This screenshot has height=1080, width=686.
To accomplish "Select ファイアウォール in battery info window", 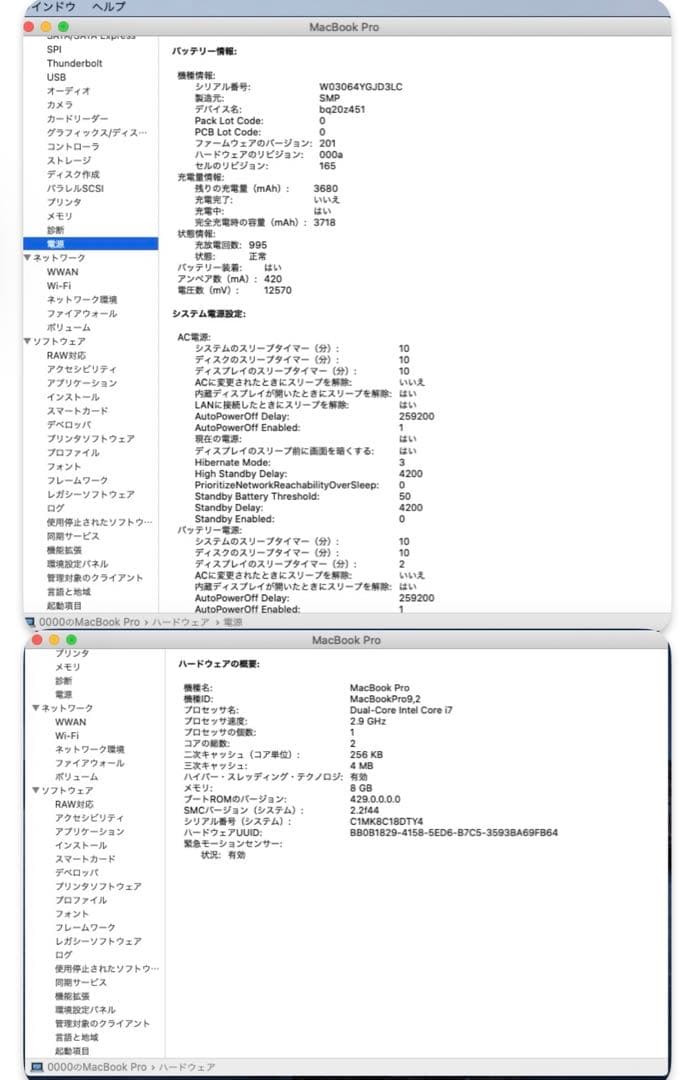I will pyautogui.click(x=81, y=313).
